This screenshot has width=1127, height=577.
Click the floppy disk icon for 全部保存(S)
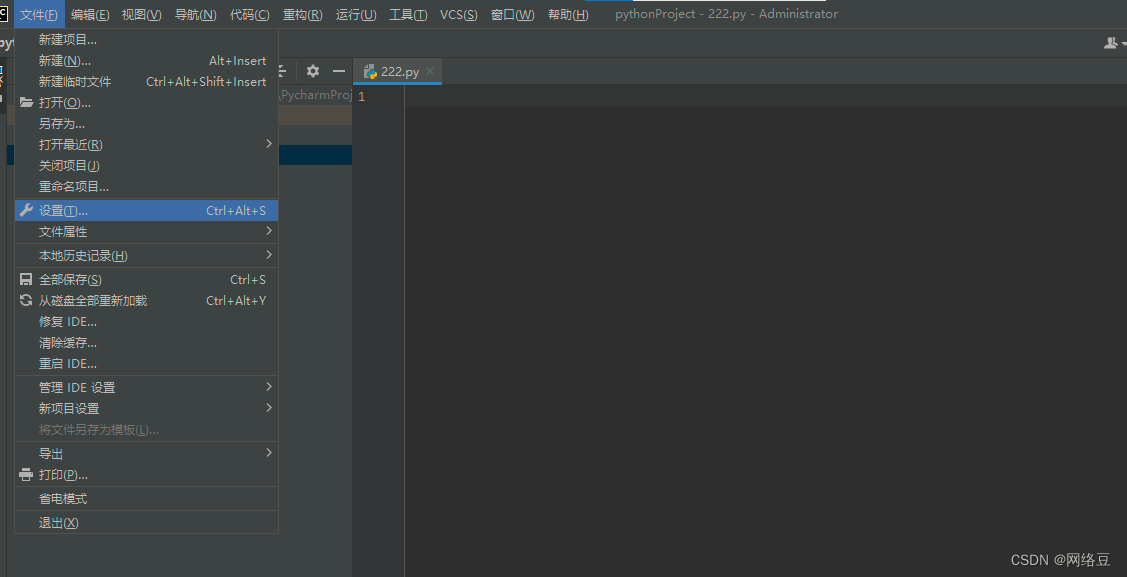(26, 280)
